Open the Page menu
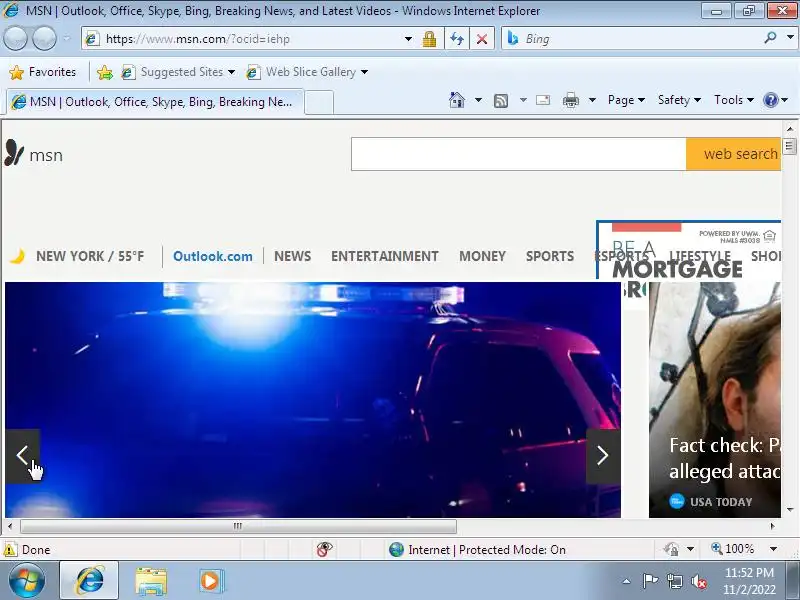 626,100
